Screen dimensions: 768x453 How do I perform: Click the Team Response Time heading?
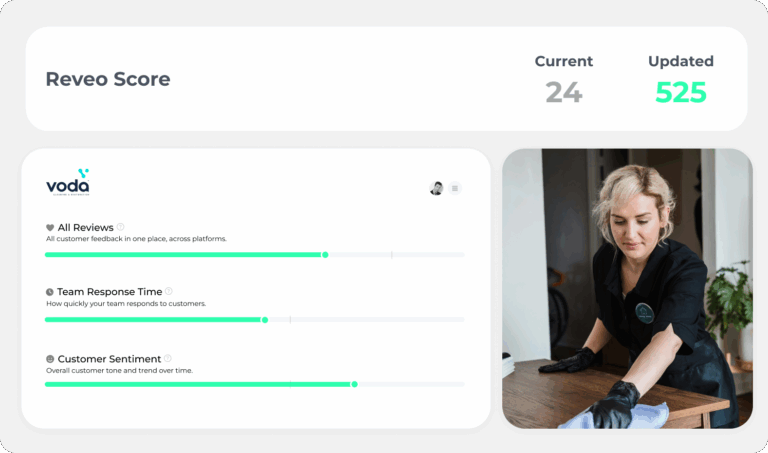coord(109,292)
